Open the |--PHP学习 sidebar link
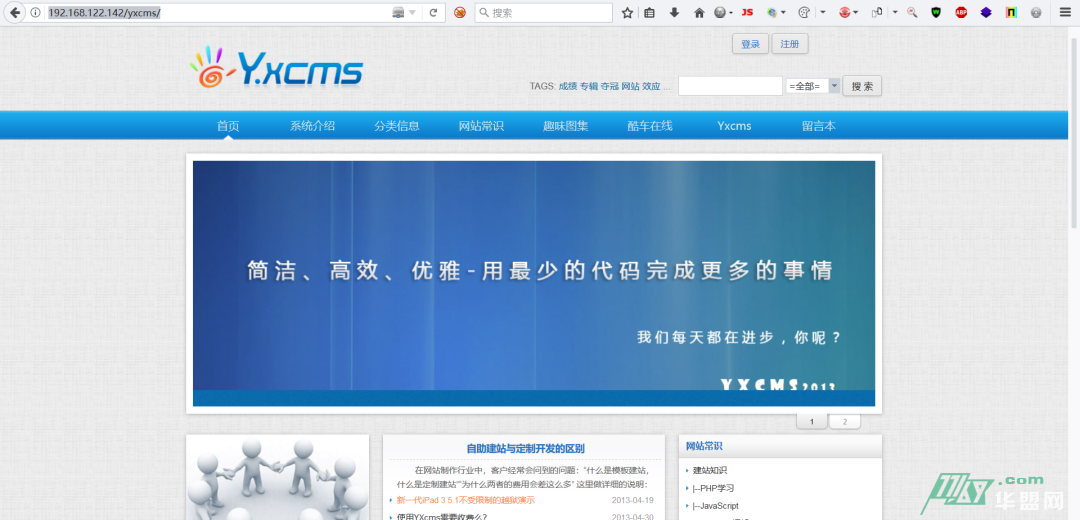1080x520 pixels. (x=713, y=488)
